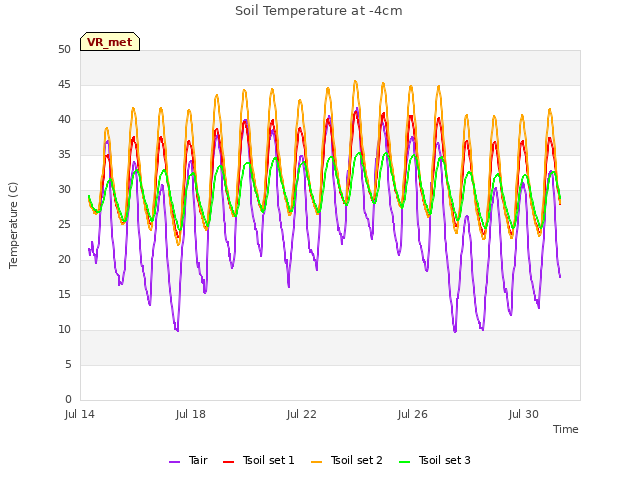
Task: Click the chart title Soil Temperature at -4cm
Action: (319, 11)
